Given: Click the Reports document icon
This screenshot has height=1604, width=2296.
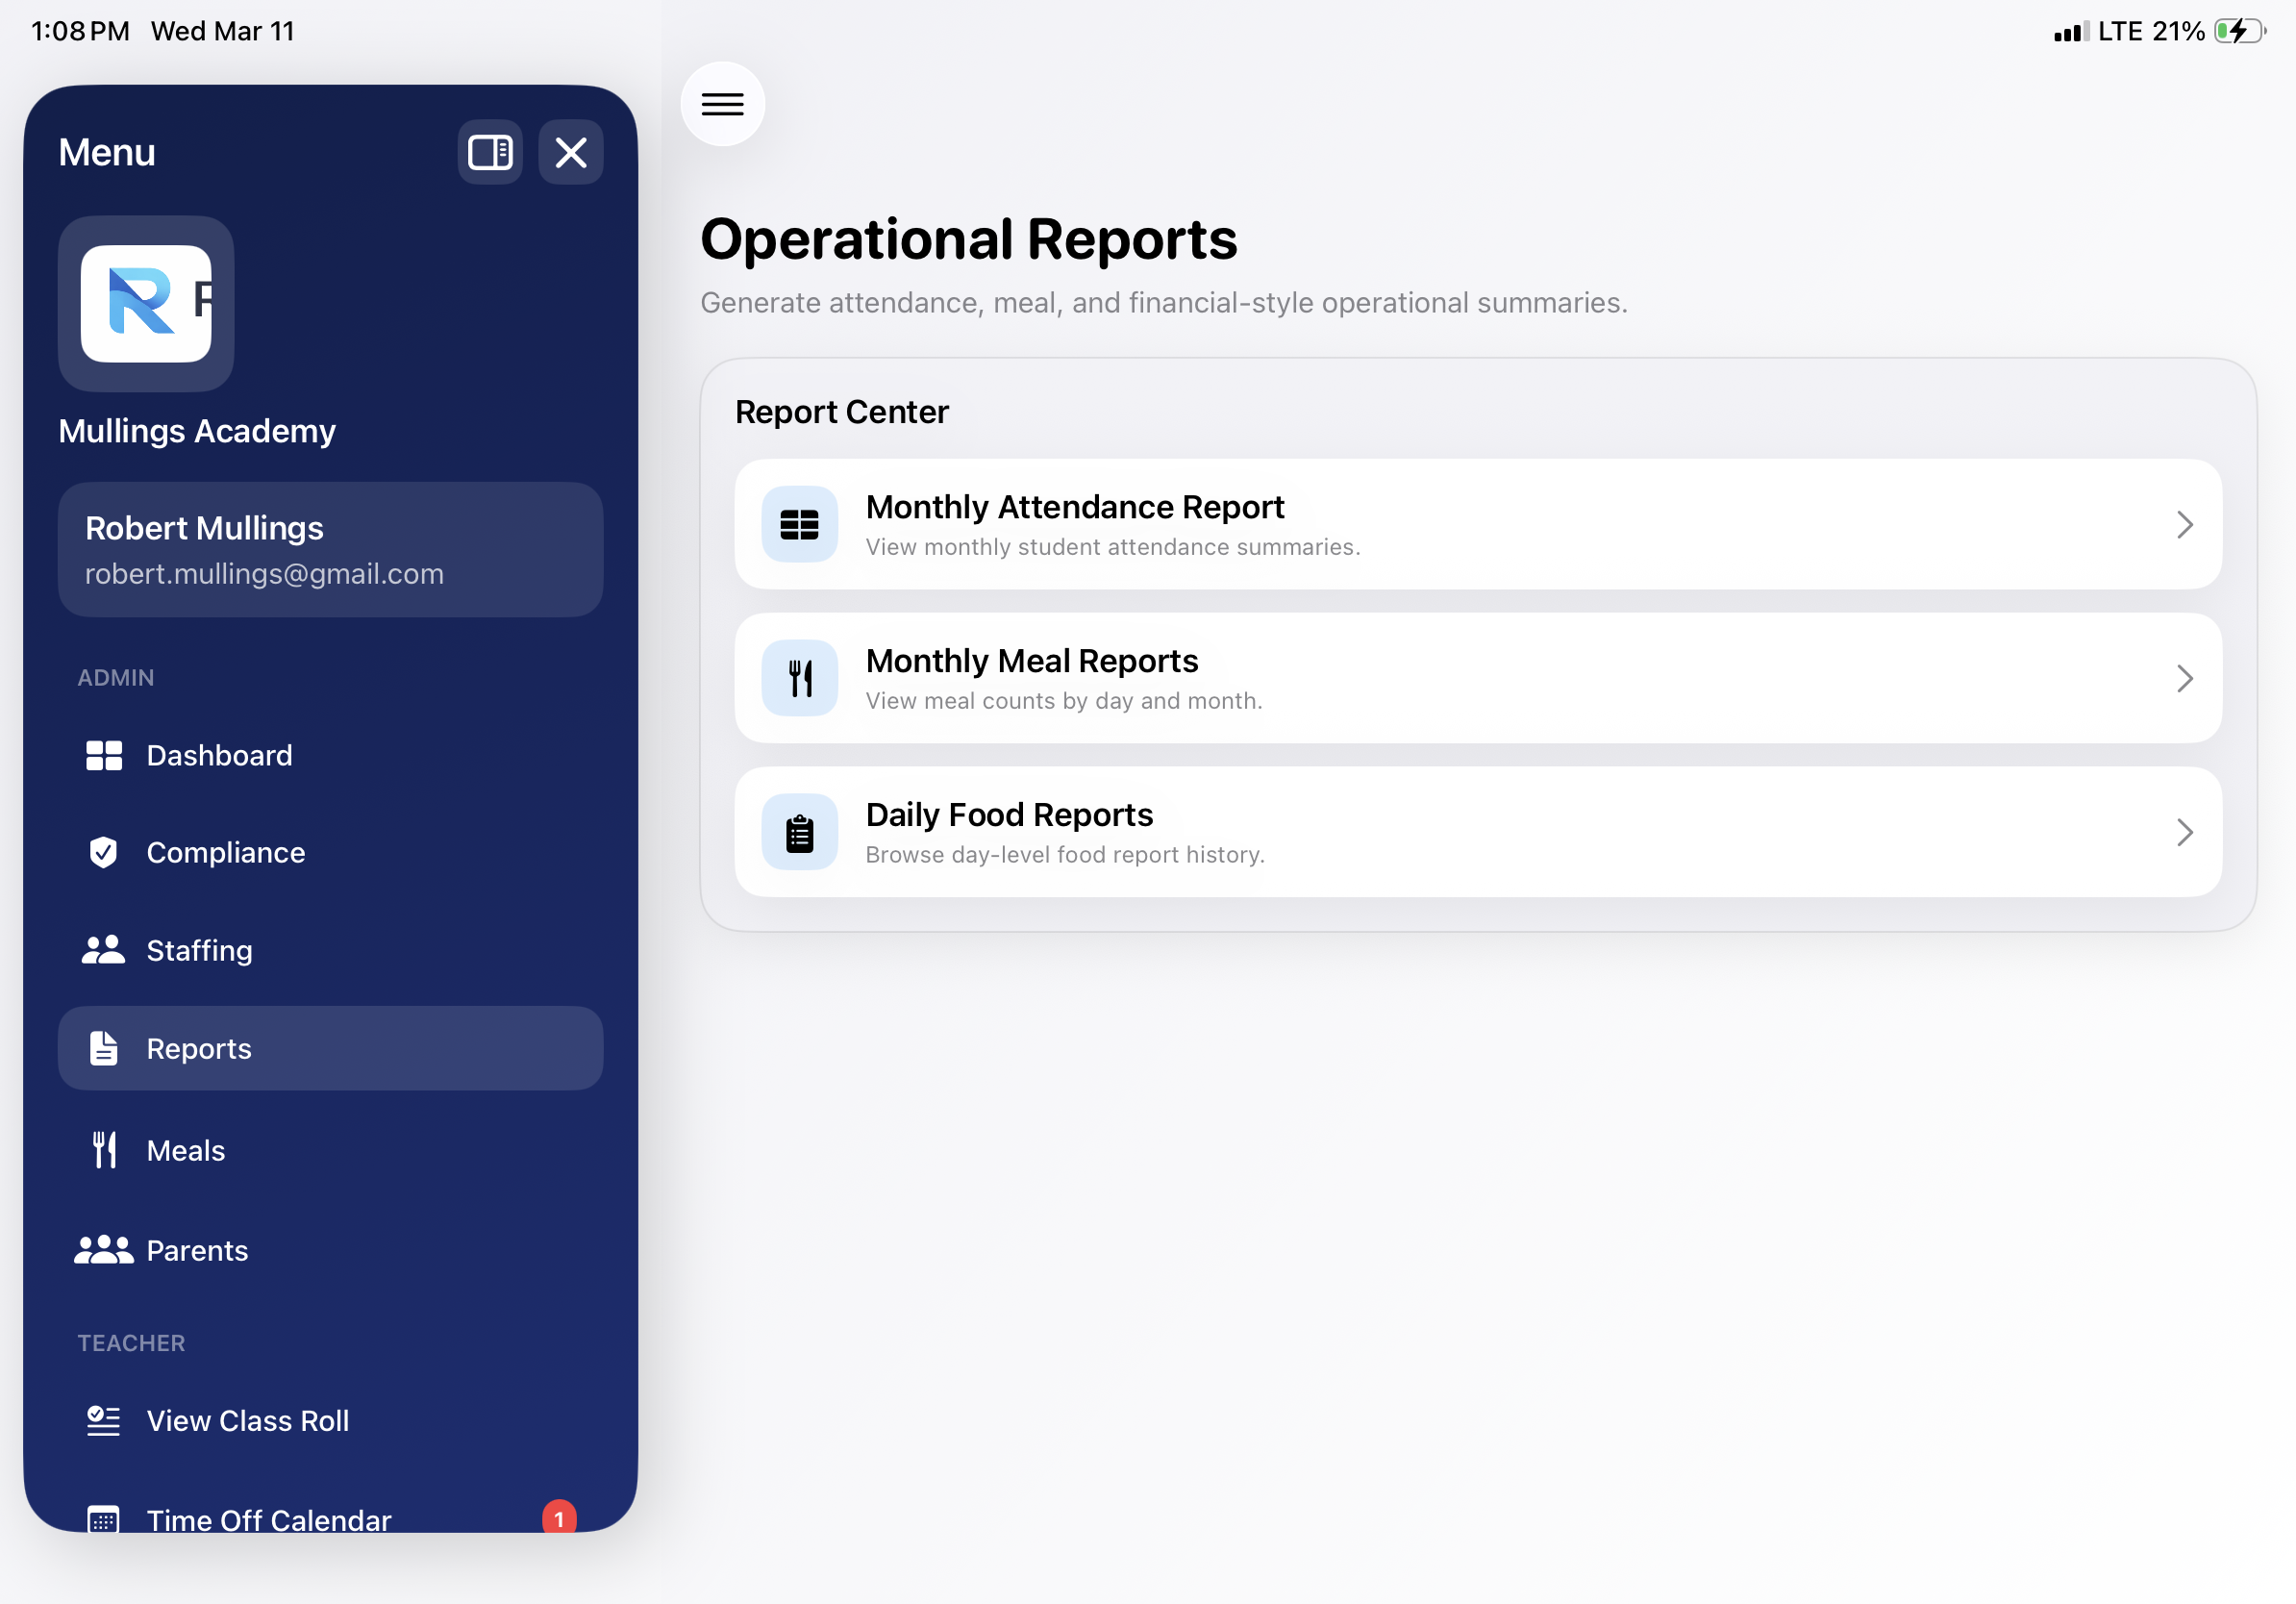Looking at the screenshot, I should 104,1049.
